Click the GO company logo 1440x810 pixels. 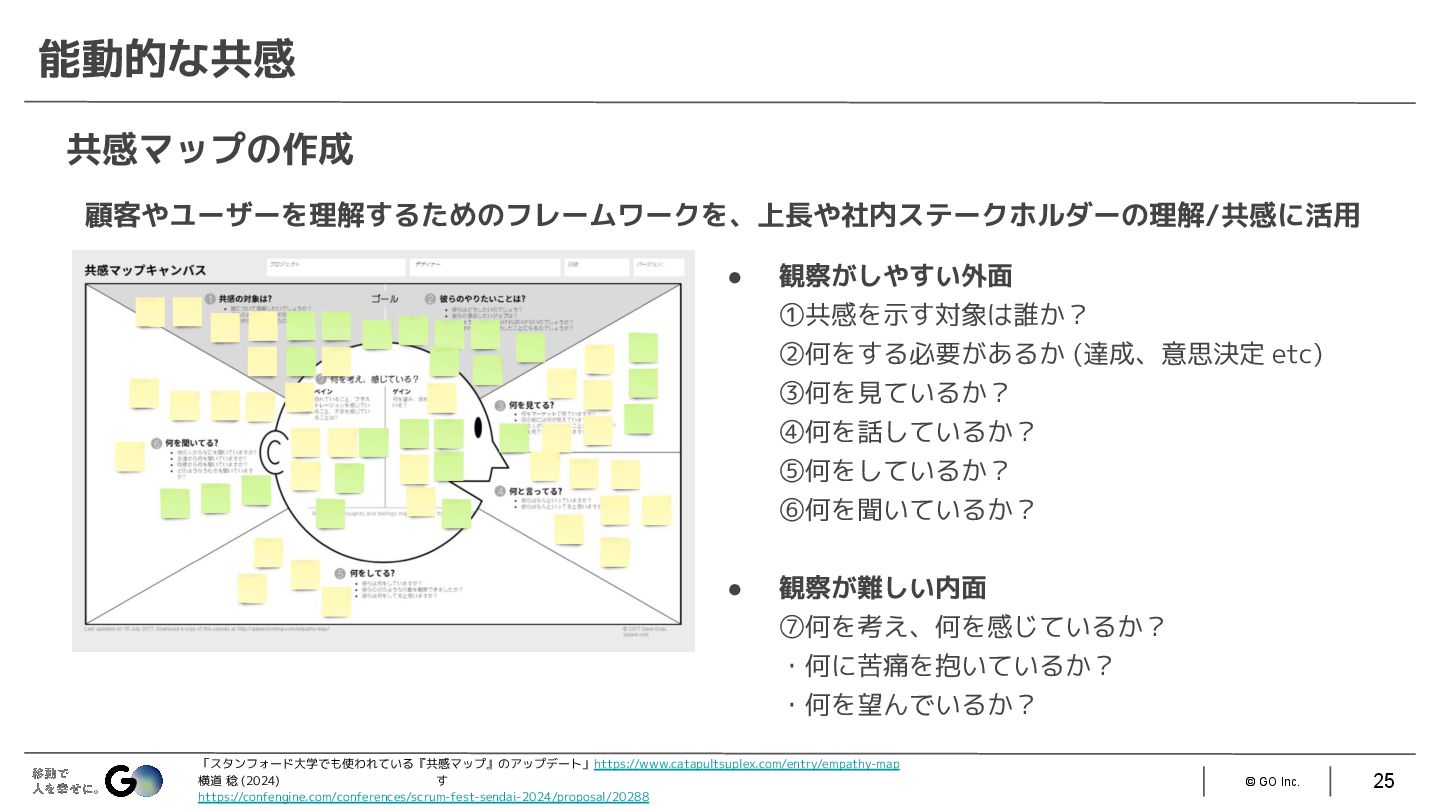click(134, 781)
